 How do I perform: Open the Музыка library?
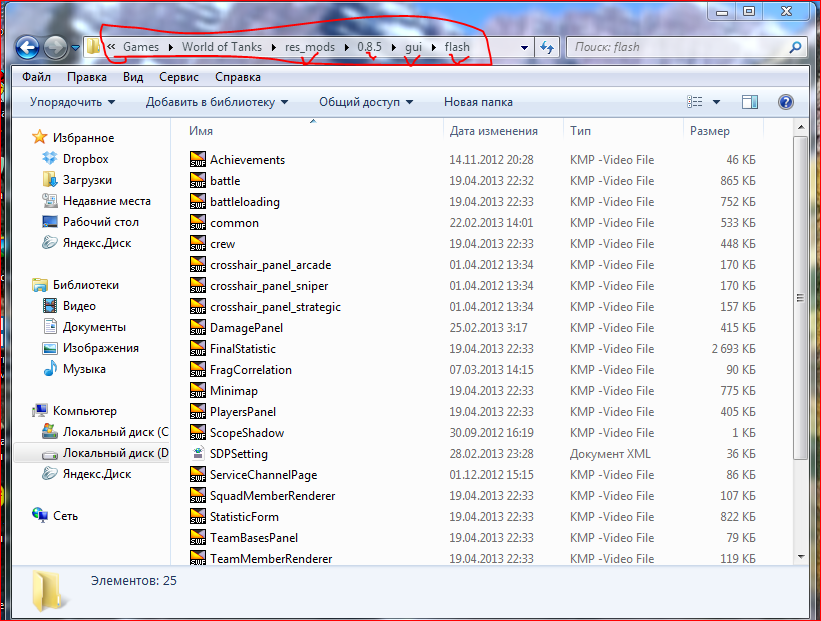click(84, 369)
